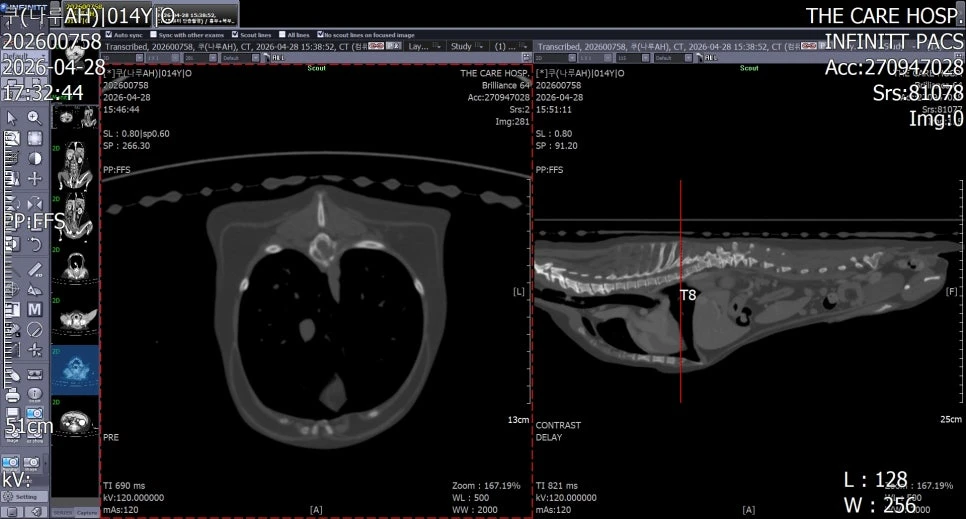Viewport: 966px width, 519px height.
Task: Select the first thumbnail at top of series strip
Action: (75, 116)
